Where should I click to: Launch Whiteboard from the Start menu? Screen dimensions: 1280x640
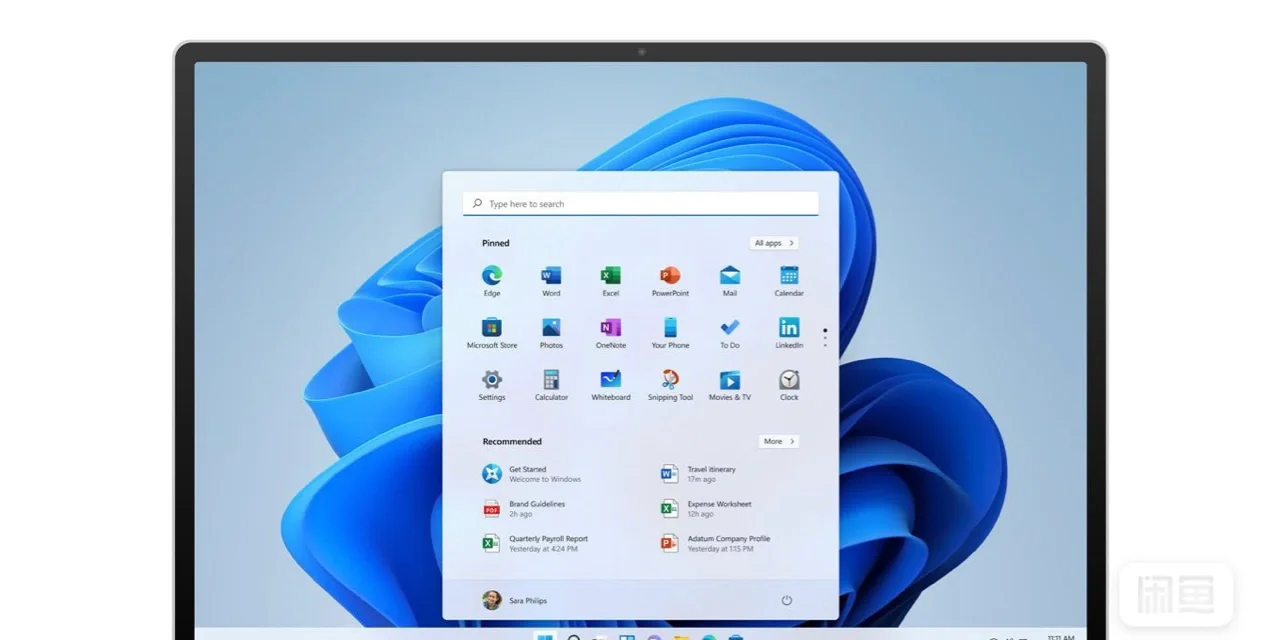[610, 381]
